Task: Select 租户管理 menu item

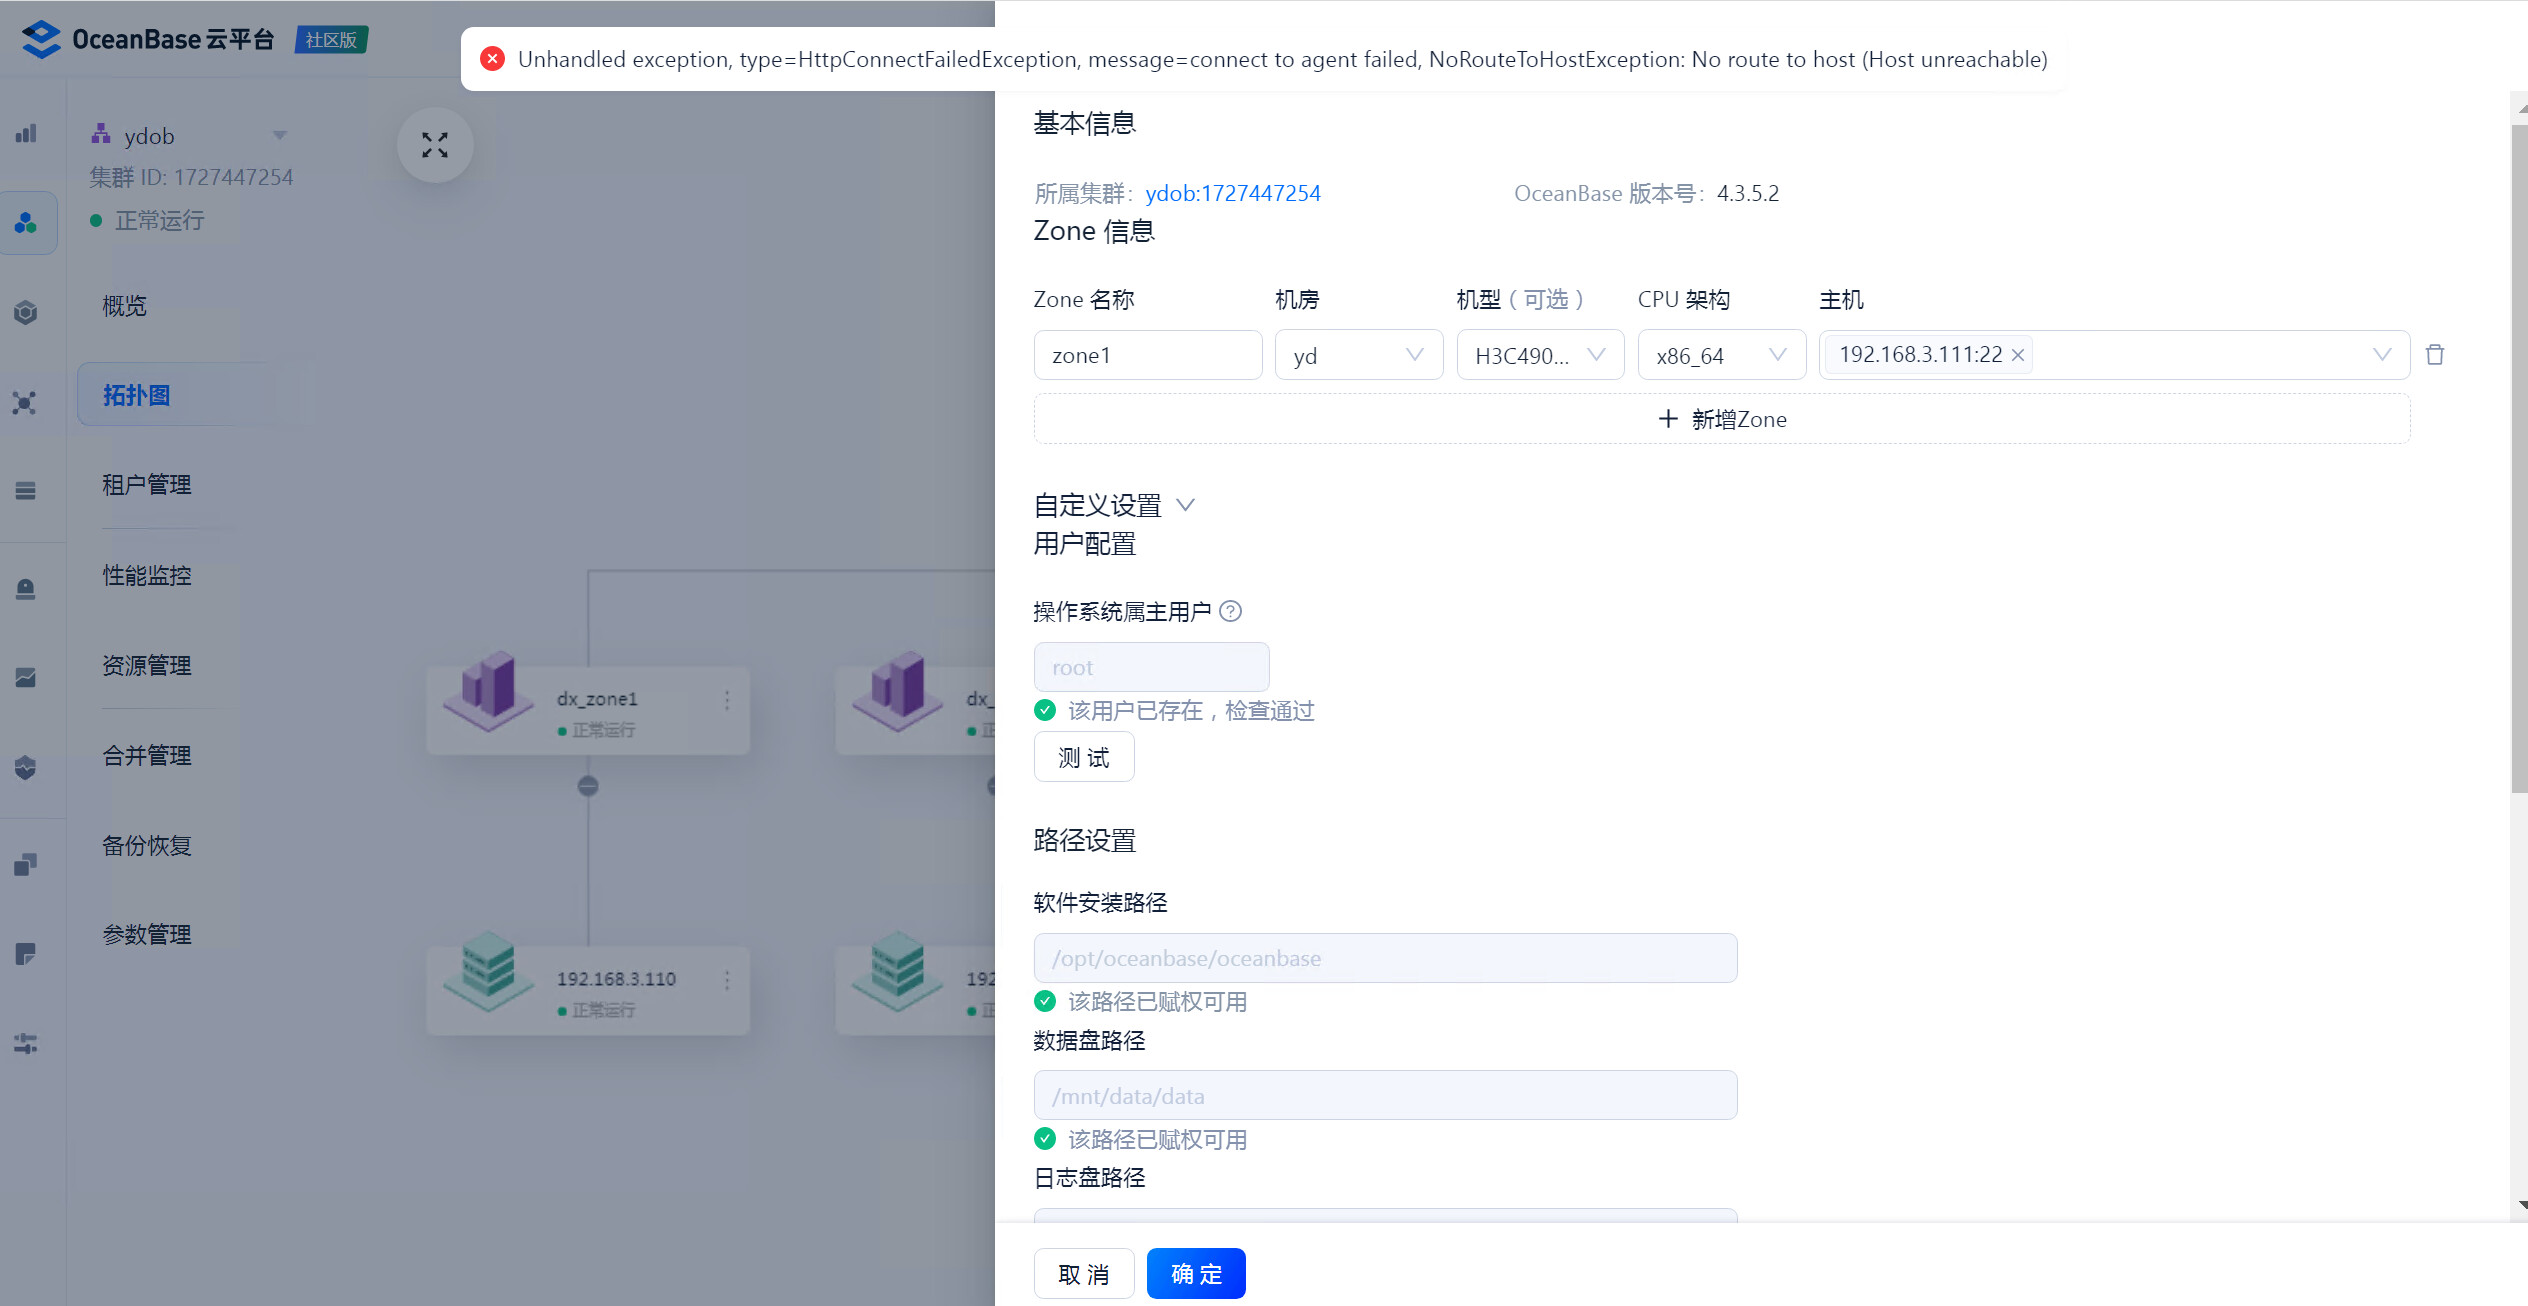Action: click(147, 485)
